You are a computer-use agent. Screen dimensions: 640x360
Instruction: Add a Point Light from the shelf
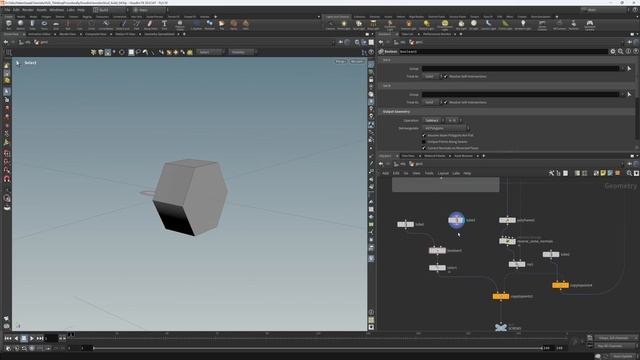344,24
